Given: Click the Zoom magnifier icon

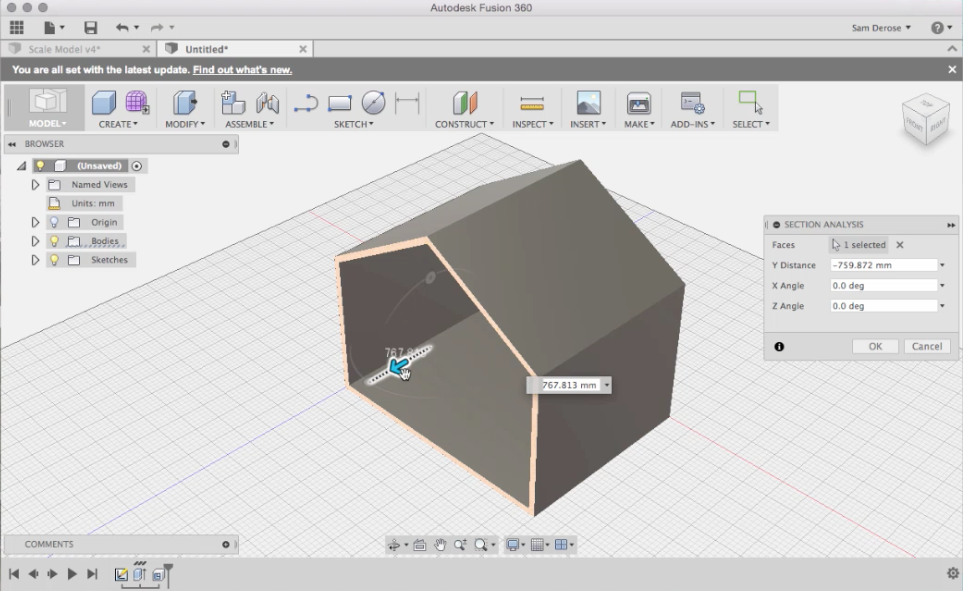Looking at the screenshot, I should click(460, 544).
